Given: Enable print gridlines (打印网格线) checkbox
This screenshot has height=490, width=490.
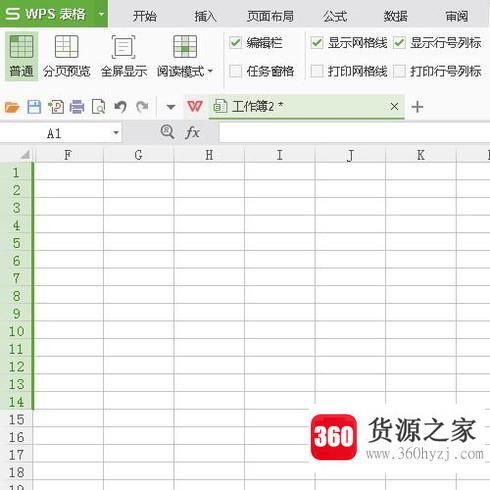Looking at the screenshot, I should tap(317, 71).
